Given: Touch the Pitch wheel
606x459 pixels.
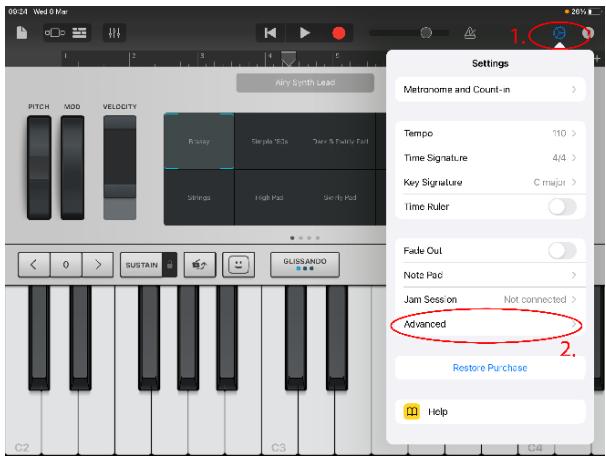Looking at the screenshot, I should coord(39,167).
